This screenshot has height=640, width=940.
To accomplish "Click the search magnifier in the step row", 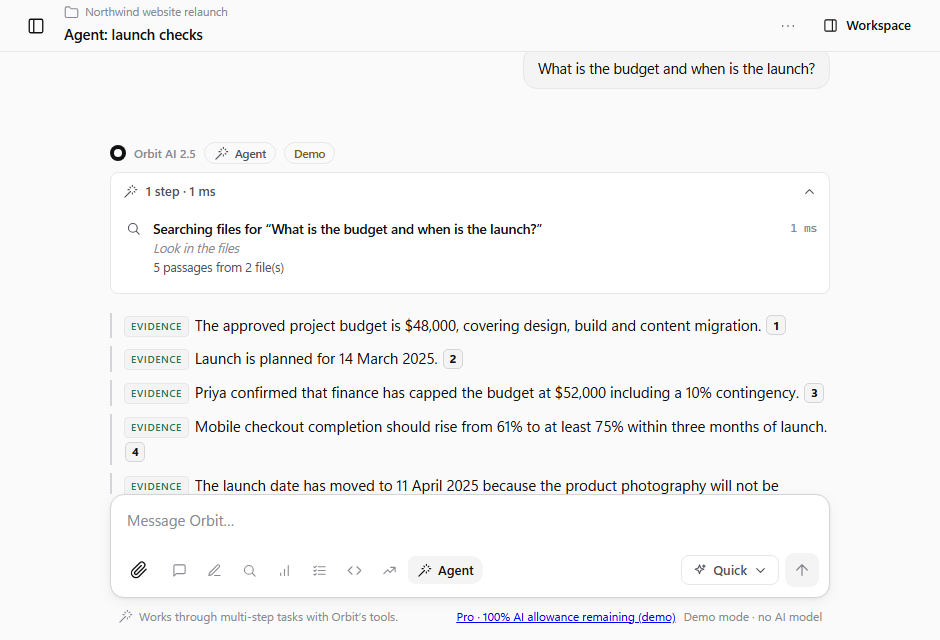I will pos(134,229).
